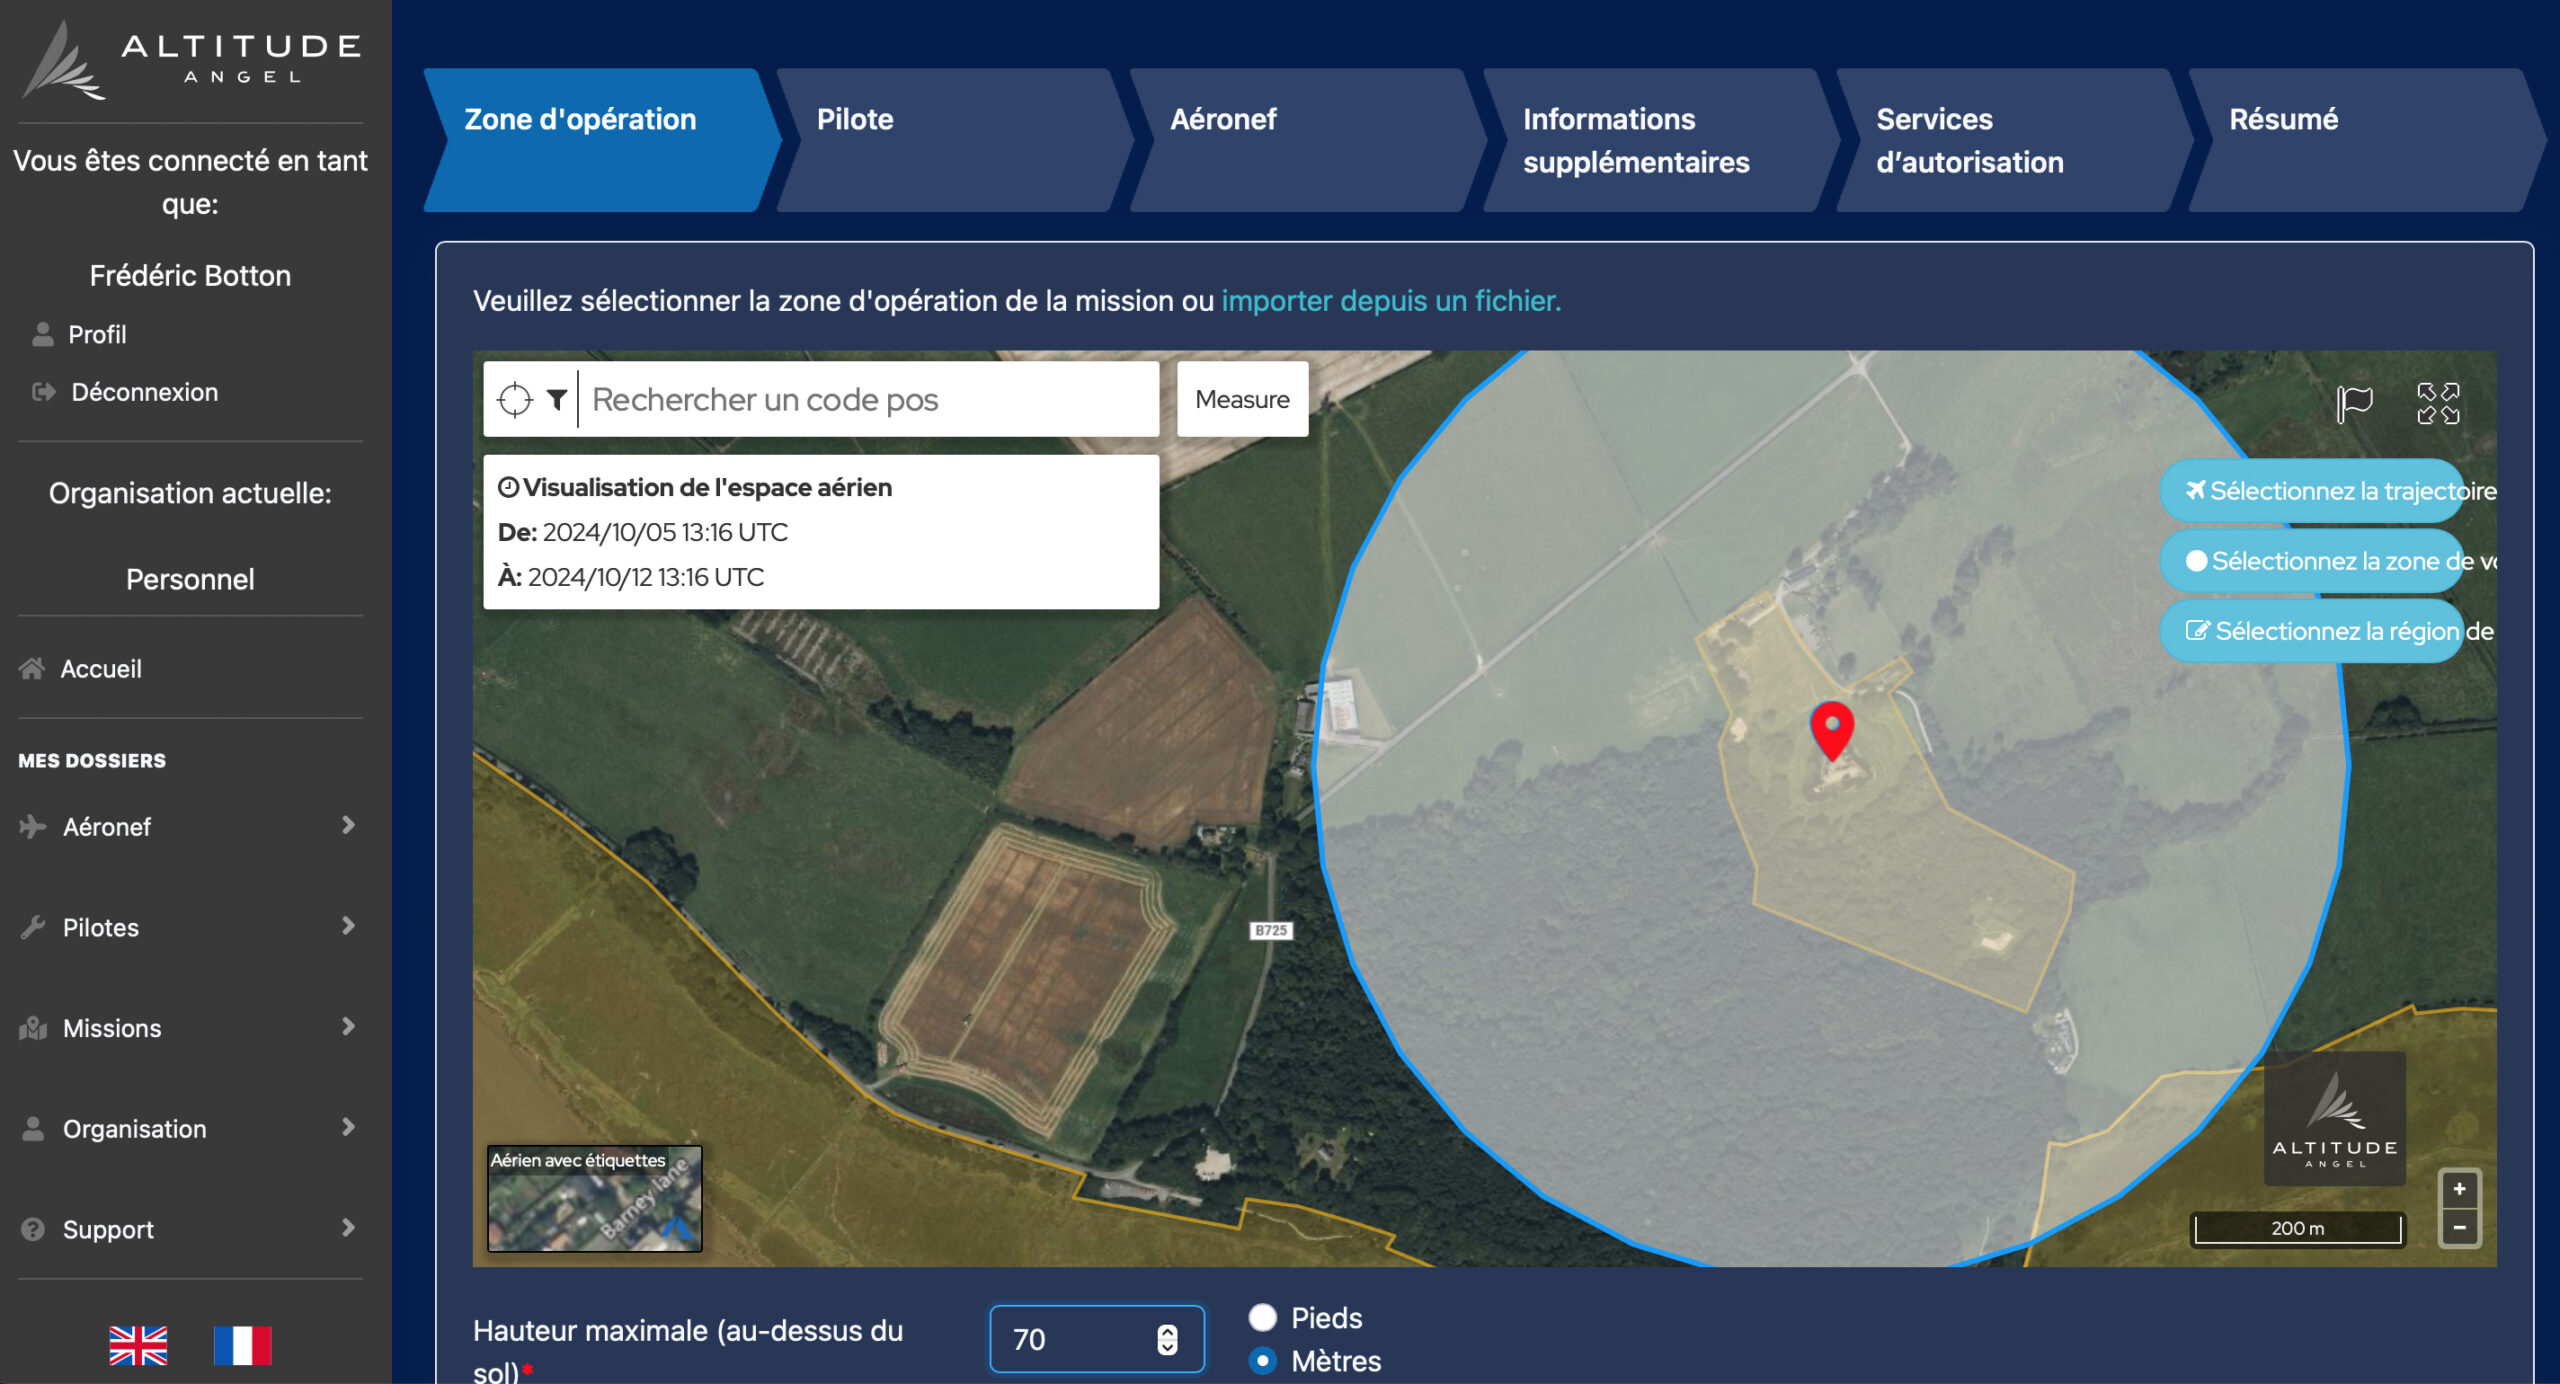Click the Support question mark icon
The image size is (2560, 1384).
pyautogui.click(x=33, y=1229)
